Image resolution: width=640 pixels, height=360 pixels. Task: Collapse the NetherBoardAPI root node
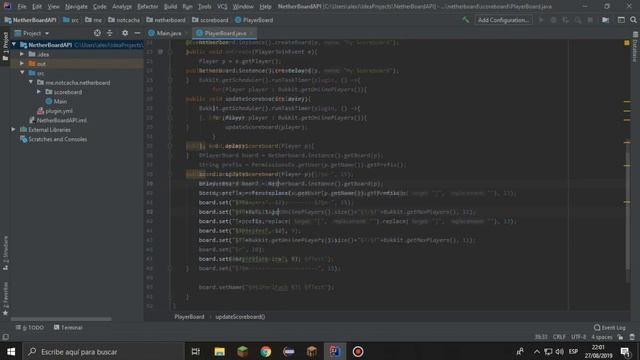(x=14, y=44)
